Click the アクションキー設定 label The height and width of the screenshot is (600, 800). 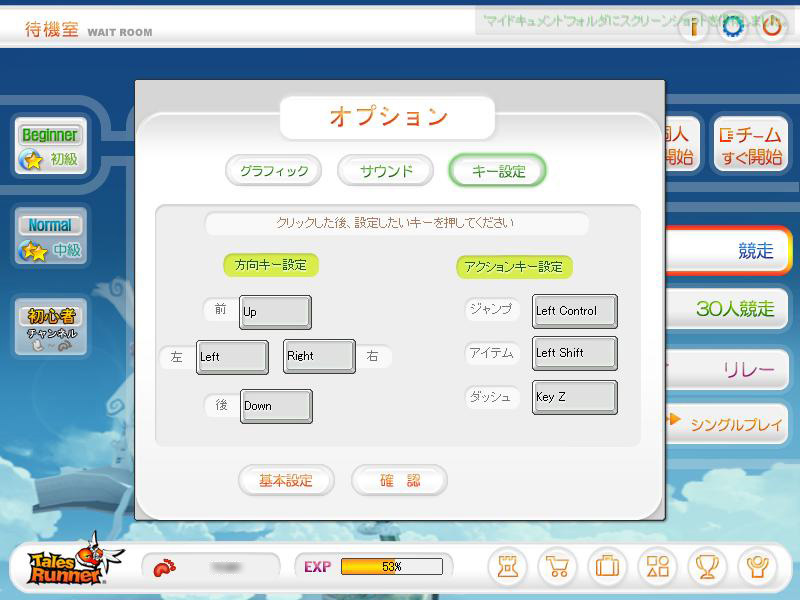click(514, 267)
